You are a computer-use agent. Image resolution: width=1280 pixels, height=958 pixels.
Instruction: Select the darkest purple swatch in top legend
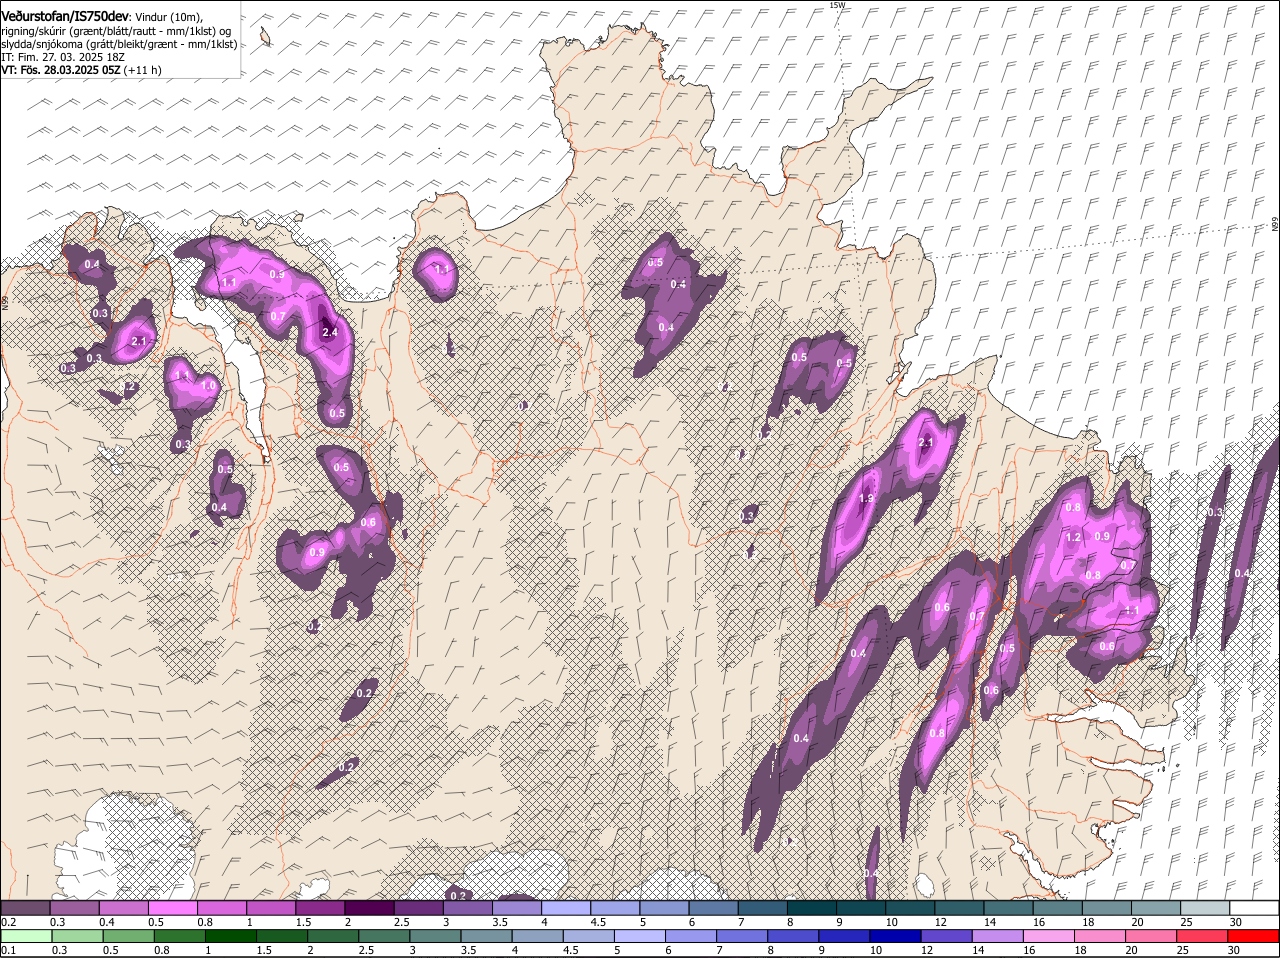(x=371, y=908)
